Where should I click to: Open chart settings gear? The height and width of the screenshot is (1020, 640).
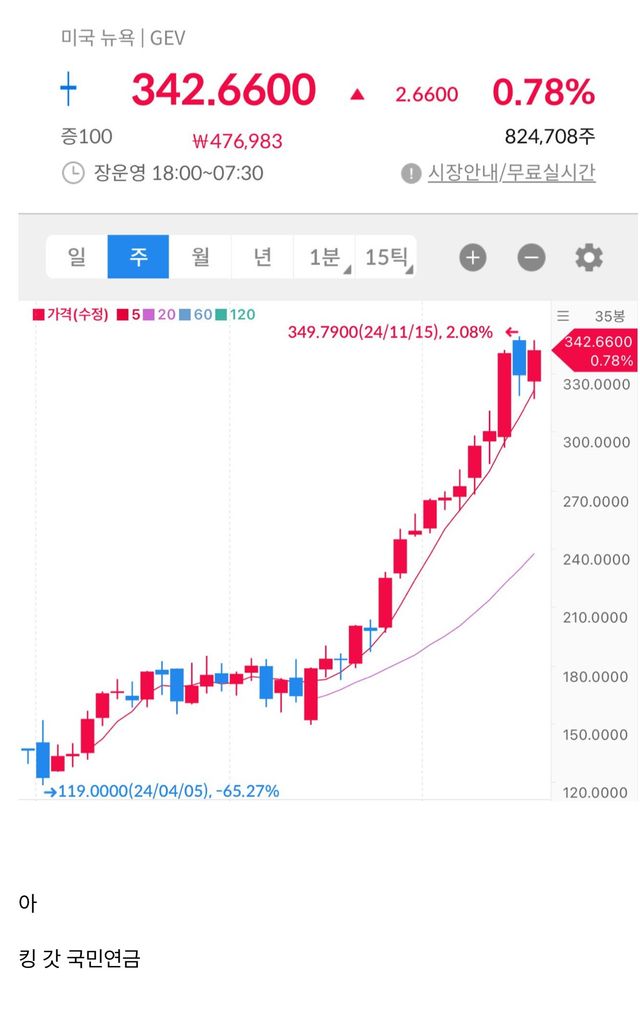point(589,257)
